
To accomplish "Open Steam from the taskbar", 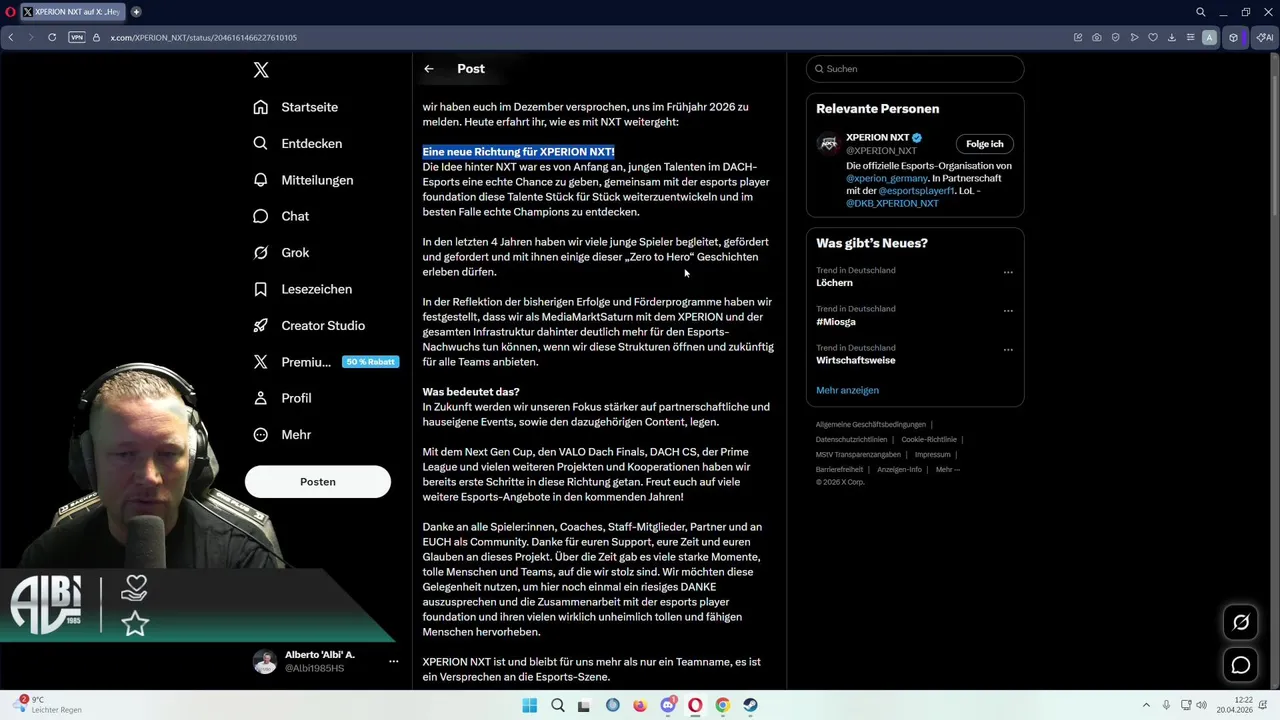I will pos(750,705).
